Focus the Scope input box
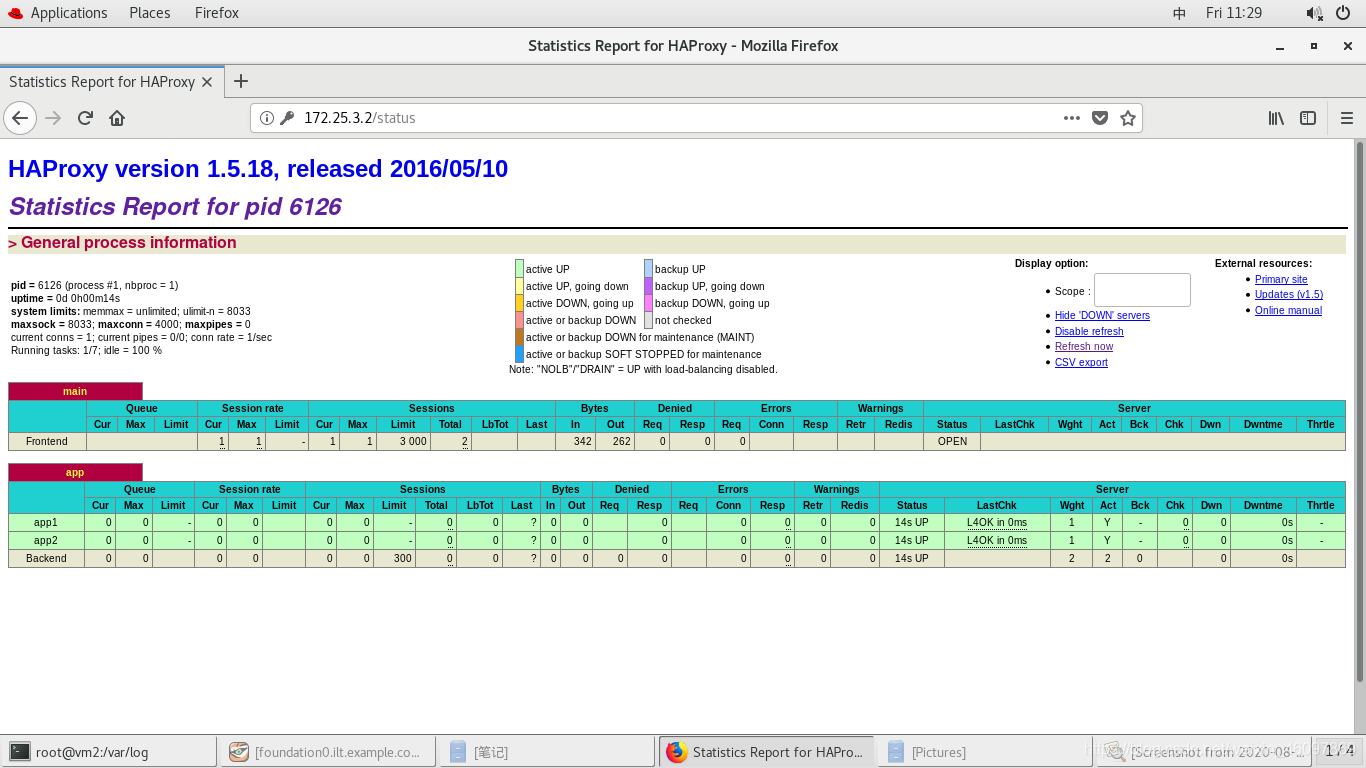 [x=1142, y=290]
